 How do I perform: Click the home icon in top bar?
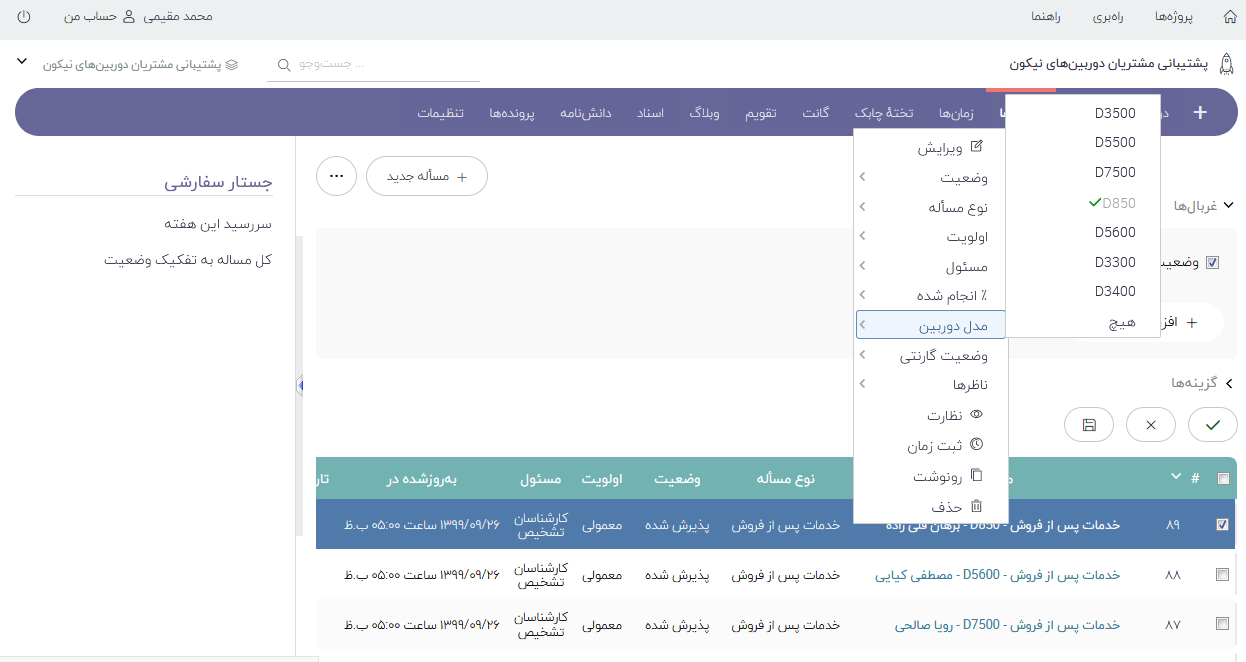[x=1229, y=17]
